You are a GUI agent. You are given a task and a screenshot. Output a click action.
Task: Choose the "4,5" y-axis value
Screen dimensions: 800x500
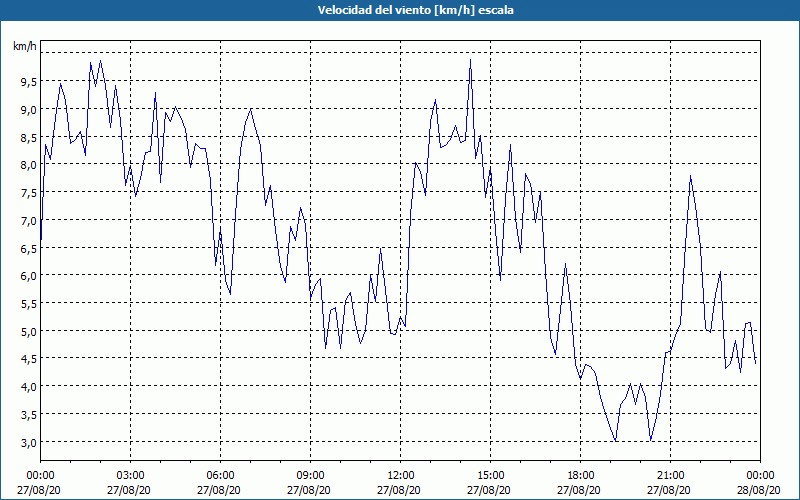coord(29,359)
